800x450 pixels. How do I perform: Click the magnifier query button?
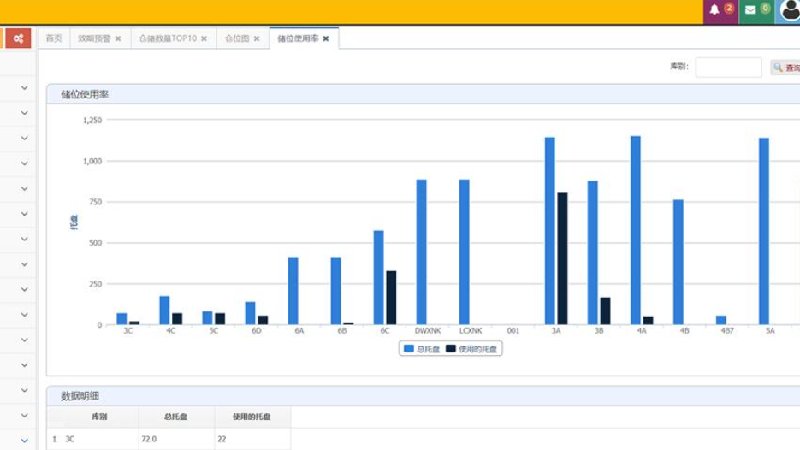pos(785,67)
